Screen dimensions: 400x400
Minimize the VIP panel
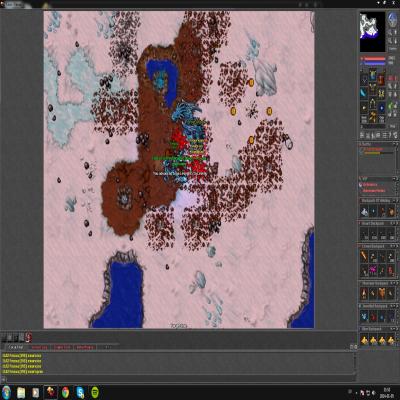[393, 179]
